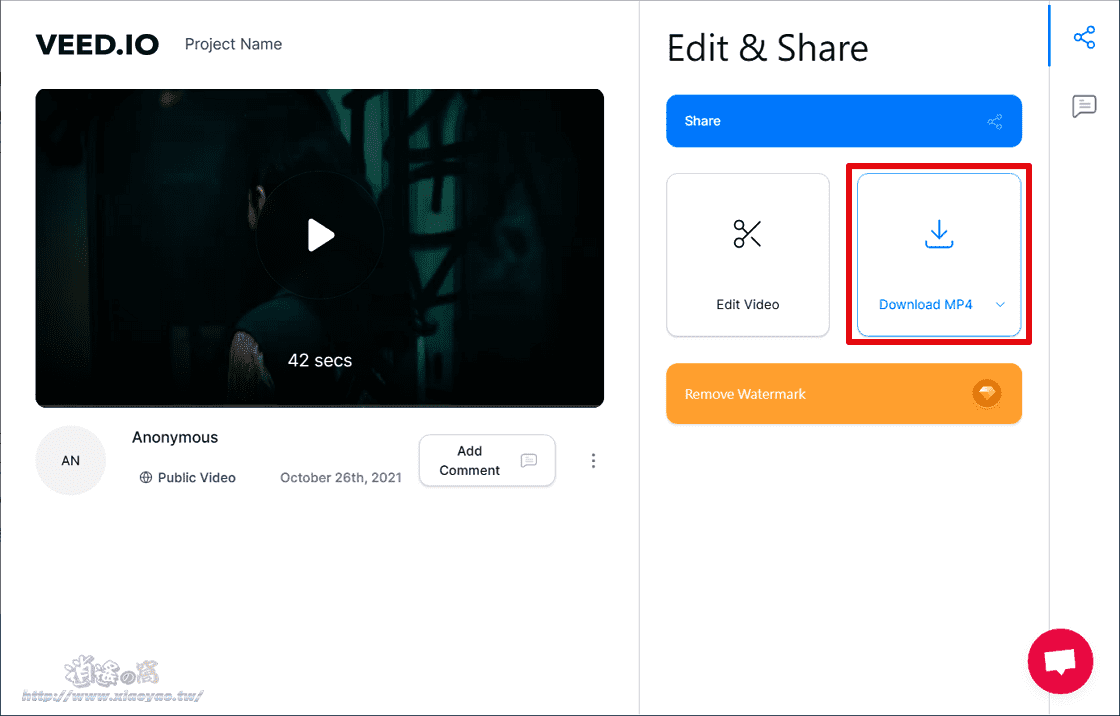
Task: Play the video with the center play button
Action: (320, 235)
